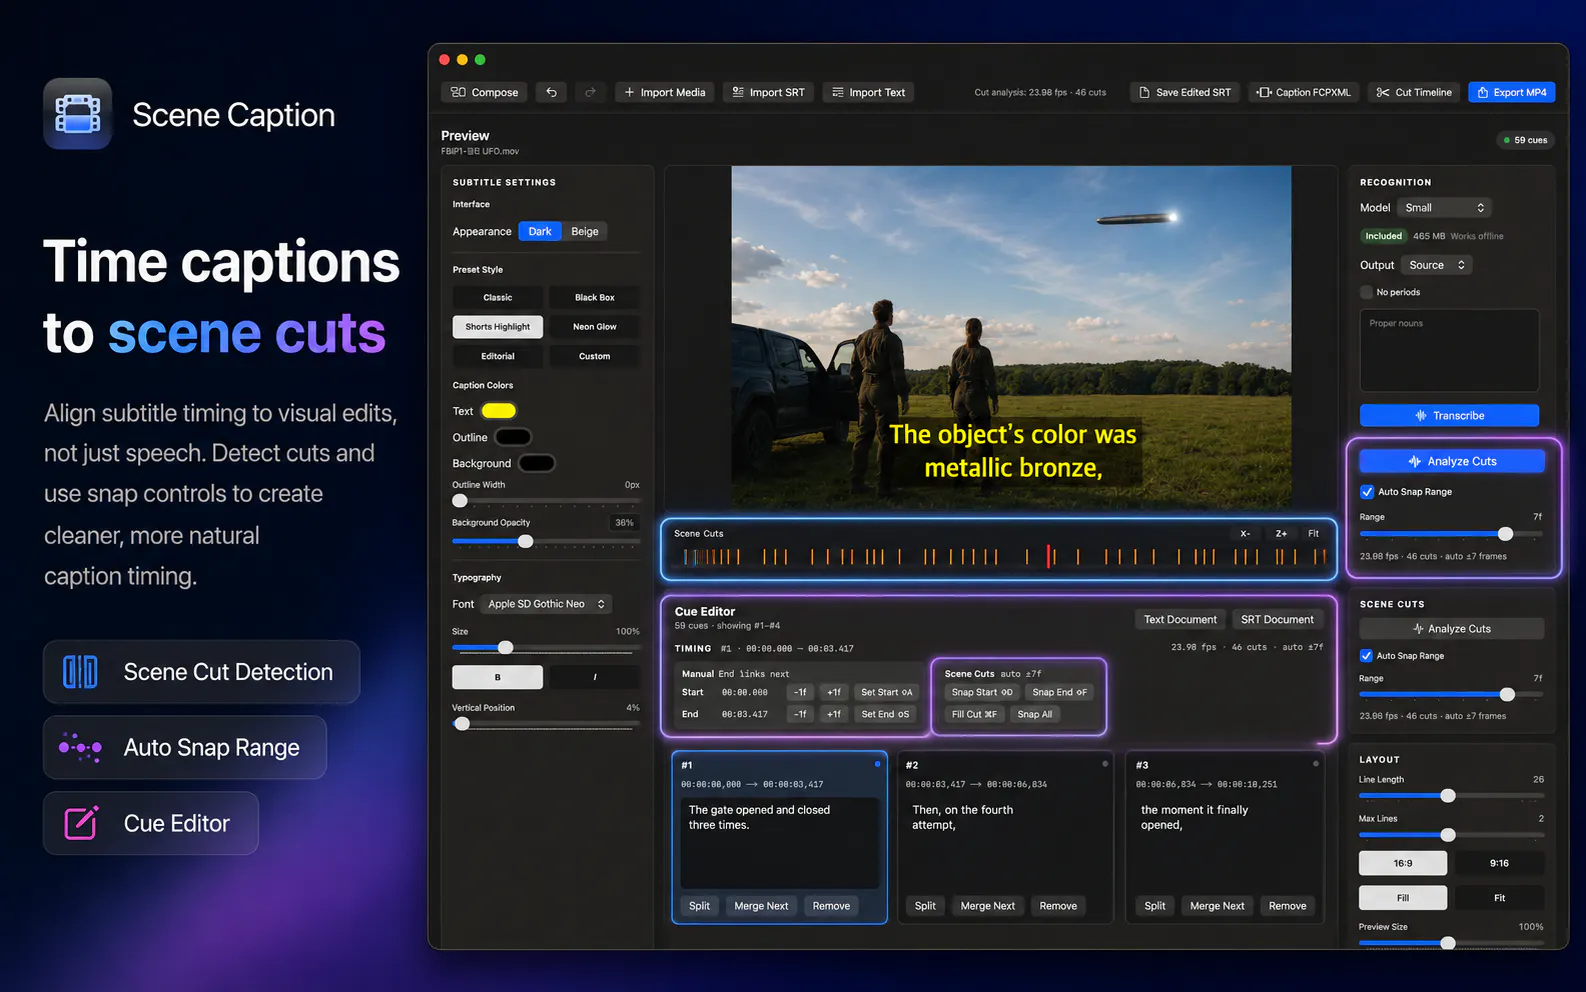1586x992 pixels.
Task: Click the Snap End button
Action: [1059, 692]
